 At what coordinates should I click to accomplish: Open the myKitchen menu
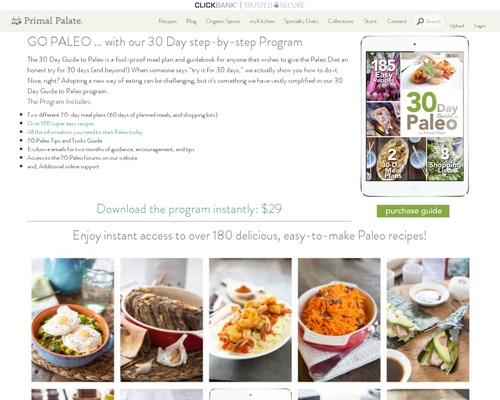262,21
